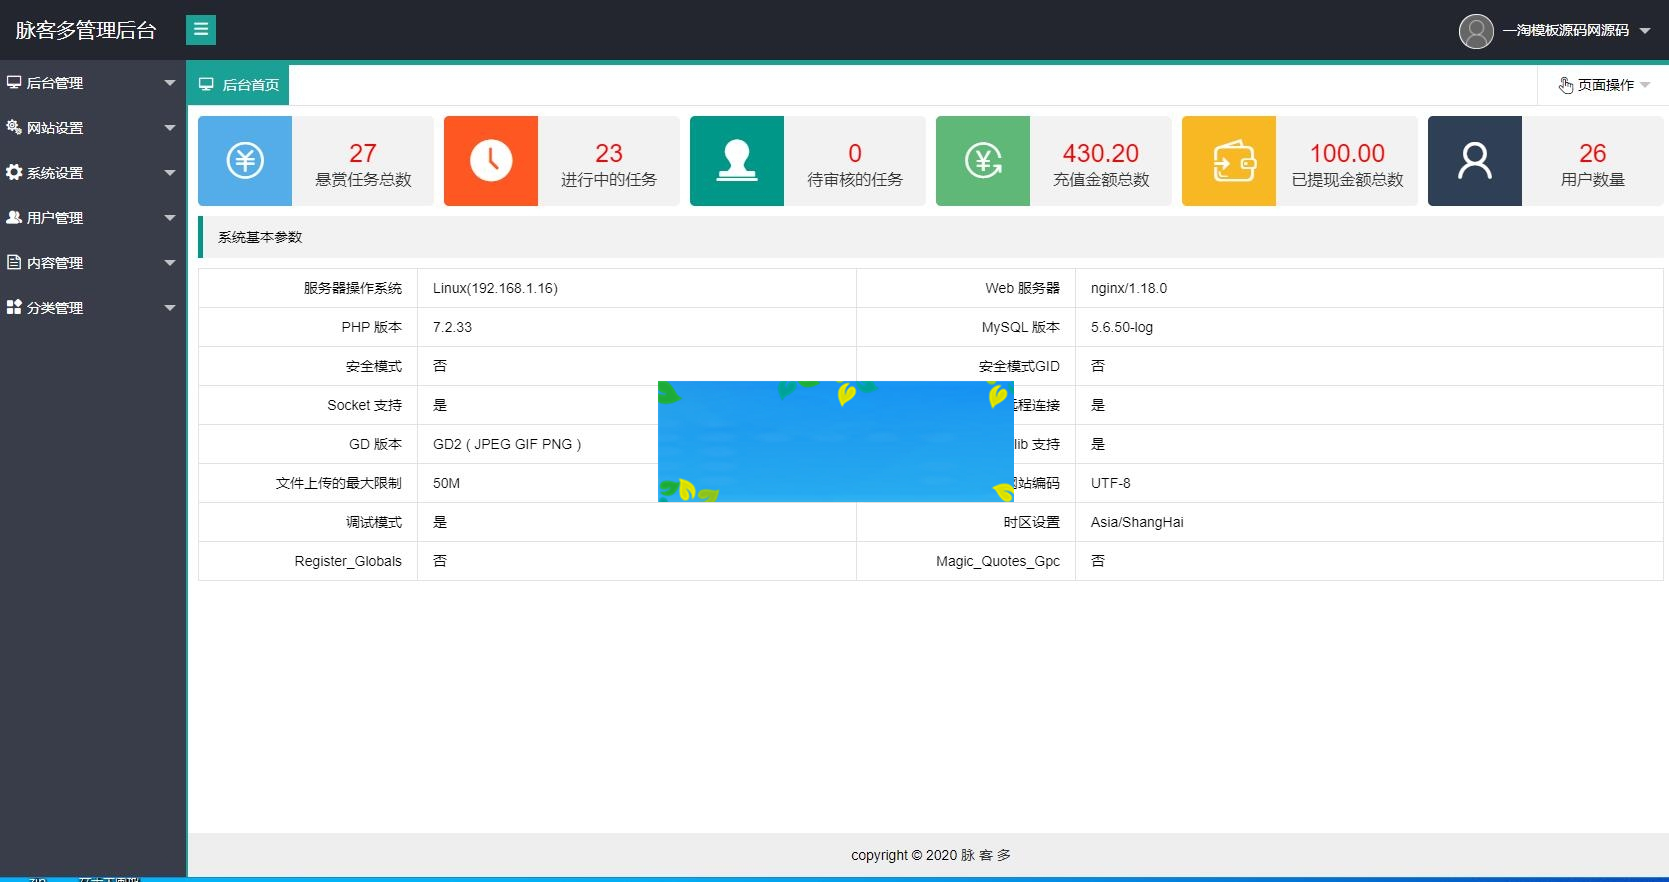
Task: Open the 内容管理 sidebar section
Action: 91,263
